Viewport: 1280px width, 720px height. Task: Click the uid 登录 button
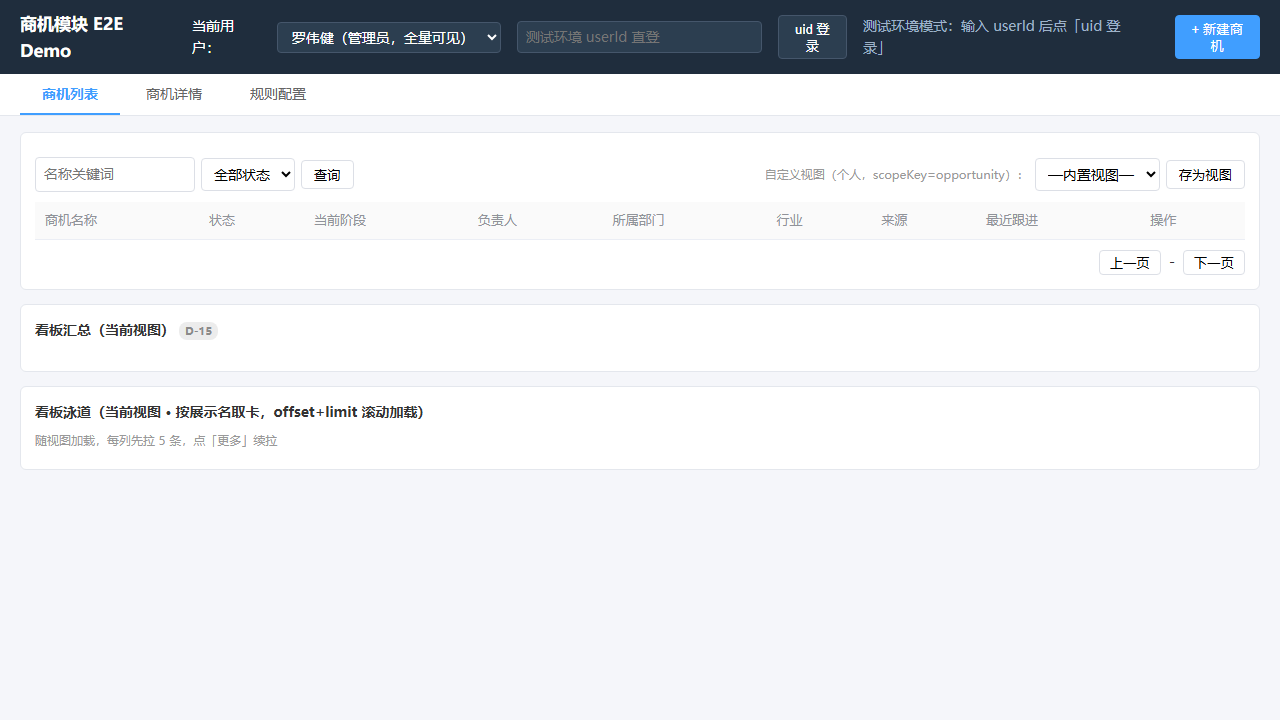coord(812,38)
